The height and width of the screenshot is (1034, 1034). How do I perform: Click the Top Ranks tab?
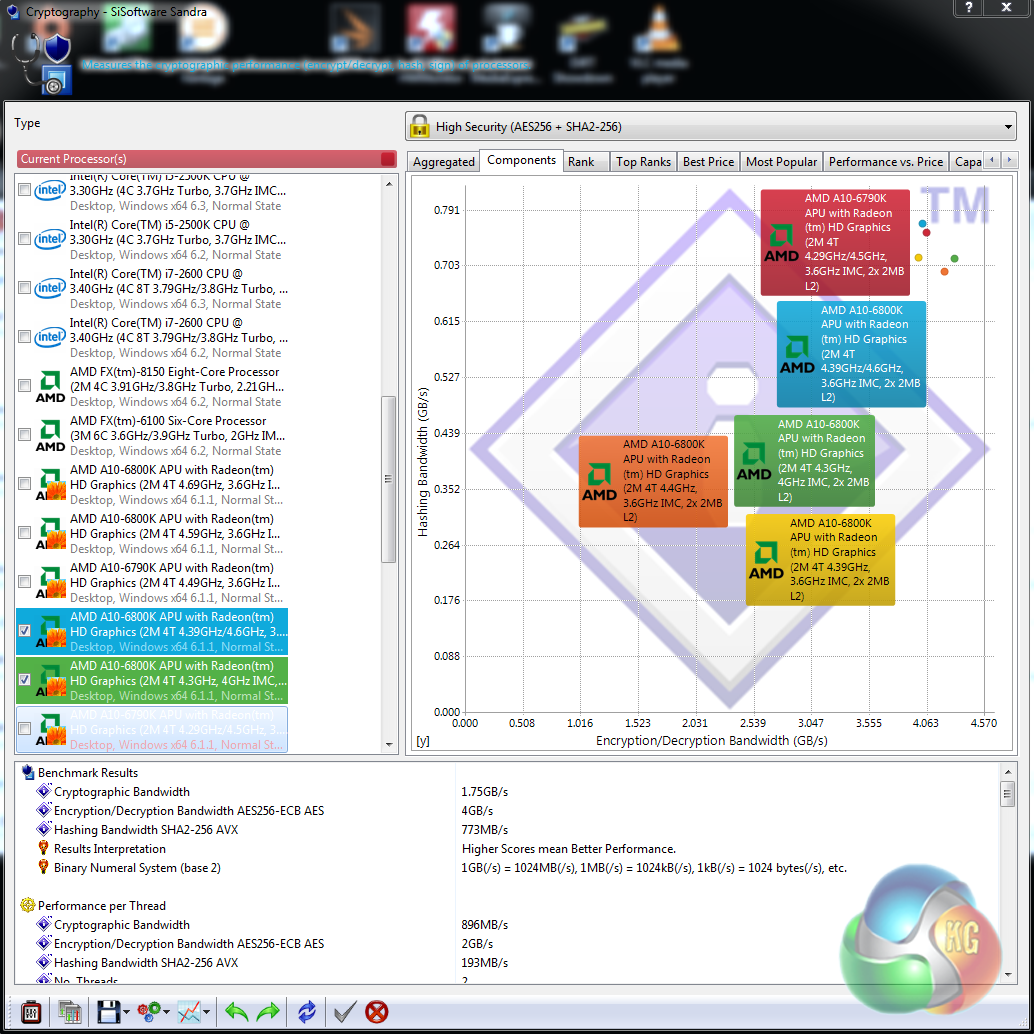pos(643,162)
